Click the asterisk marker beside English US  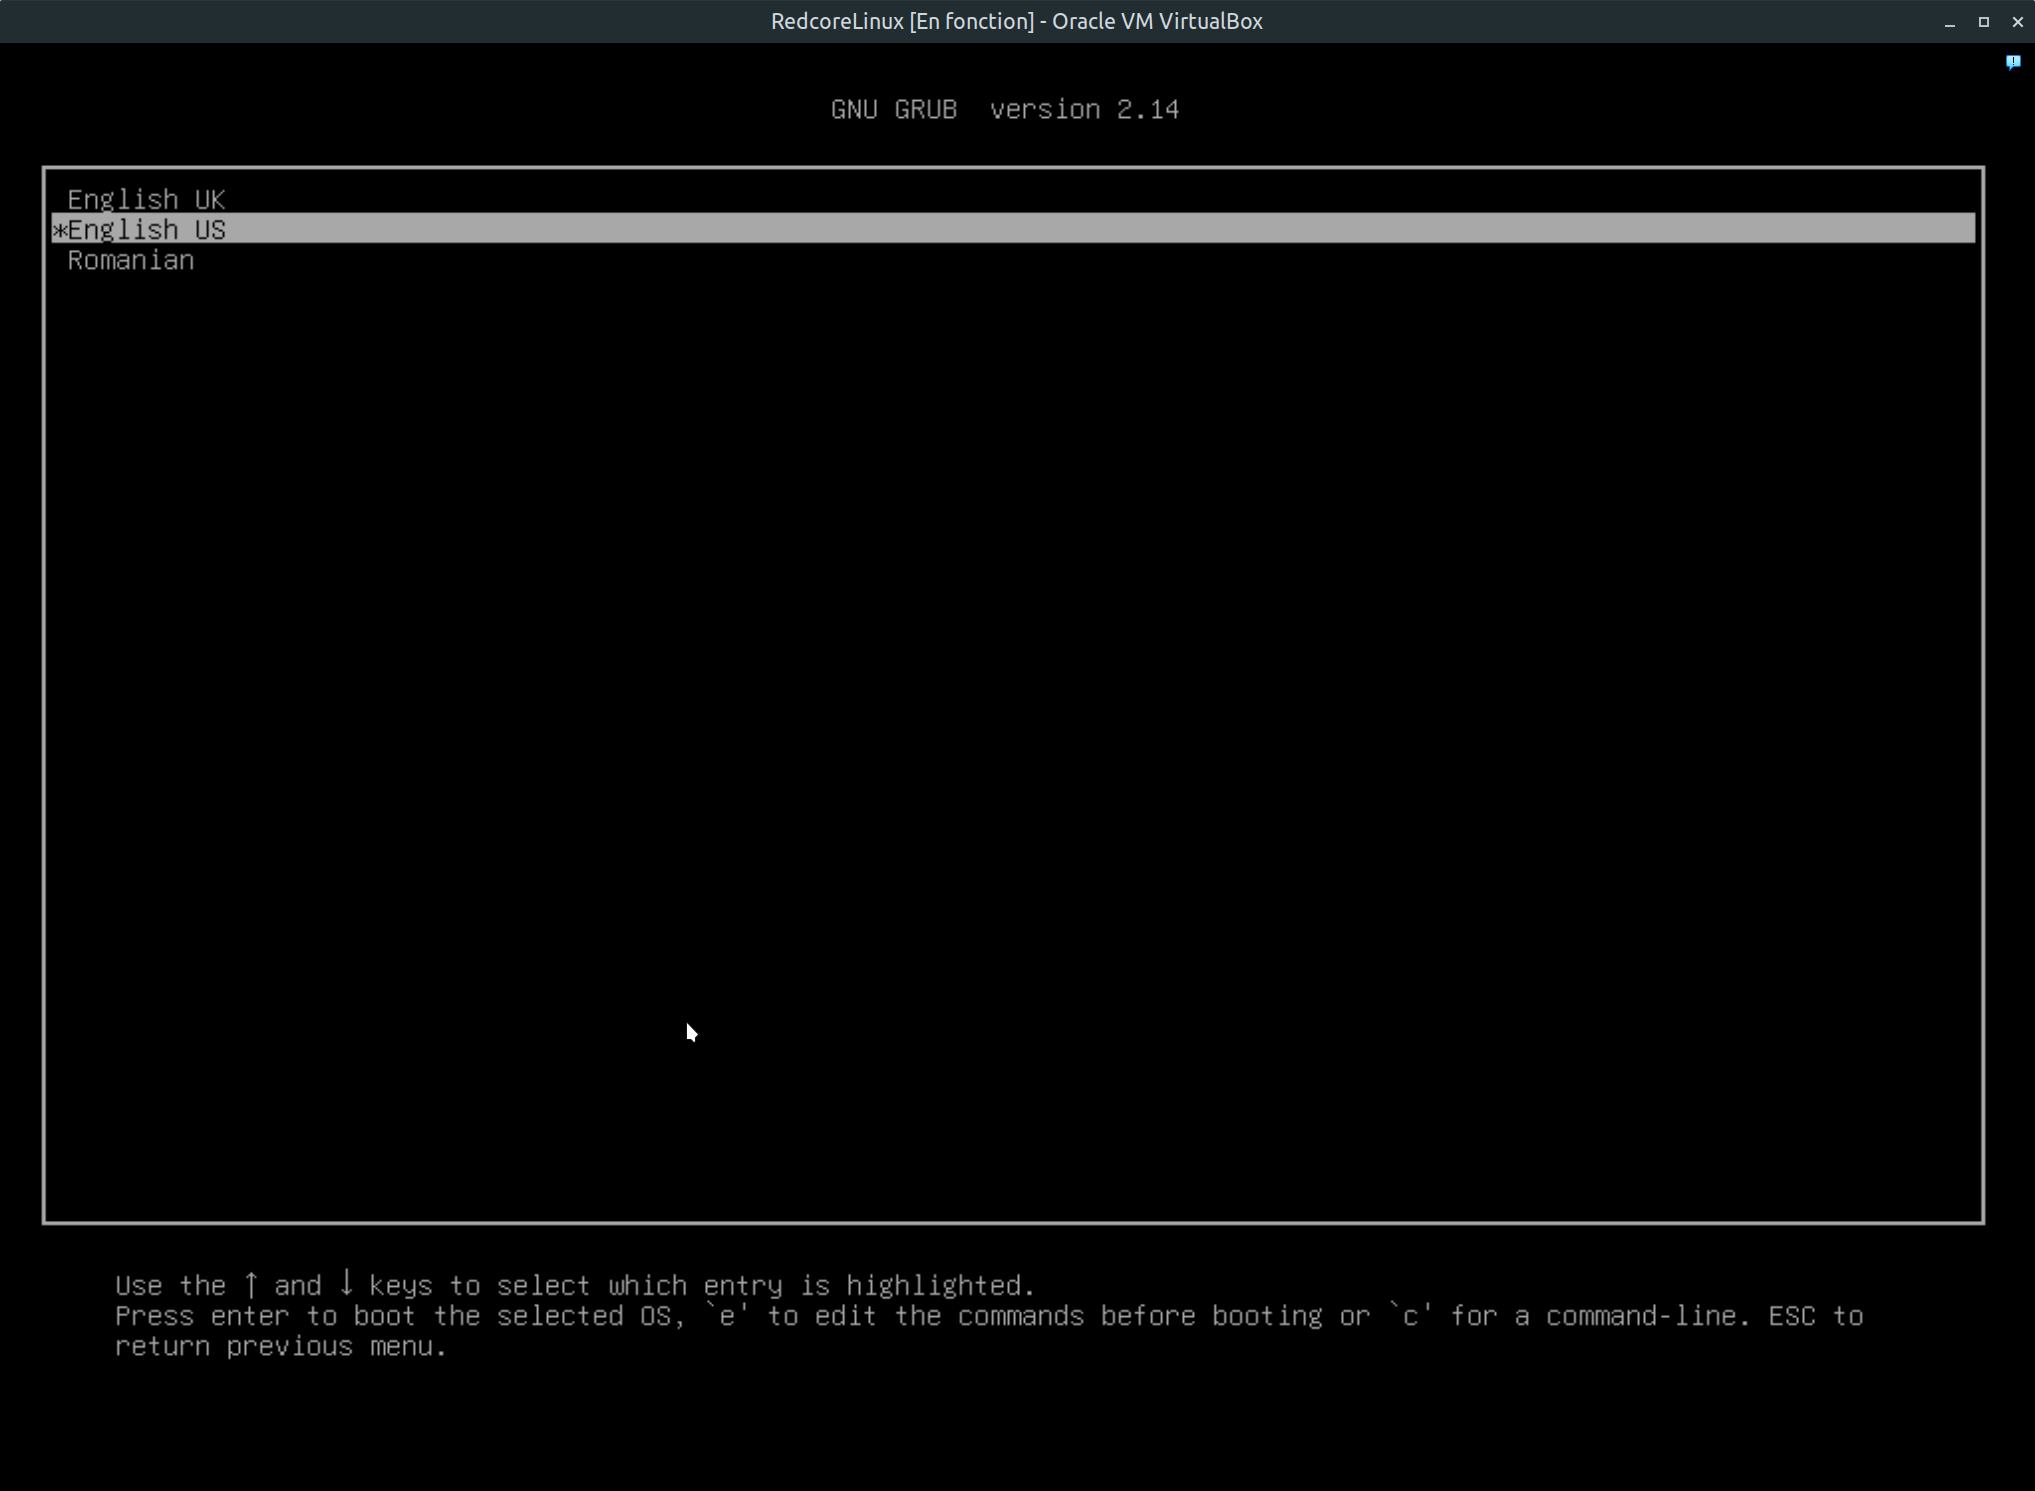(x=60, y=231)
